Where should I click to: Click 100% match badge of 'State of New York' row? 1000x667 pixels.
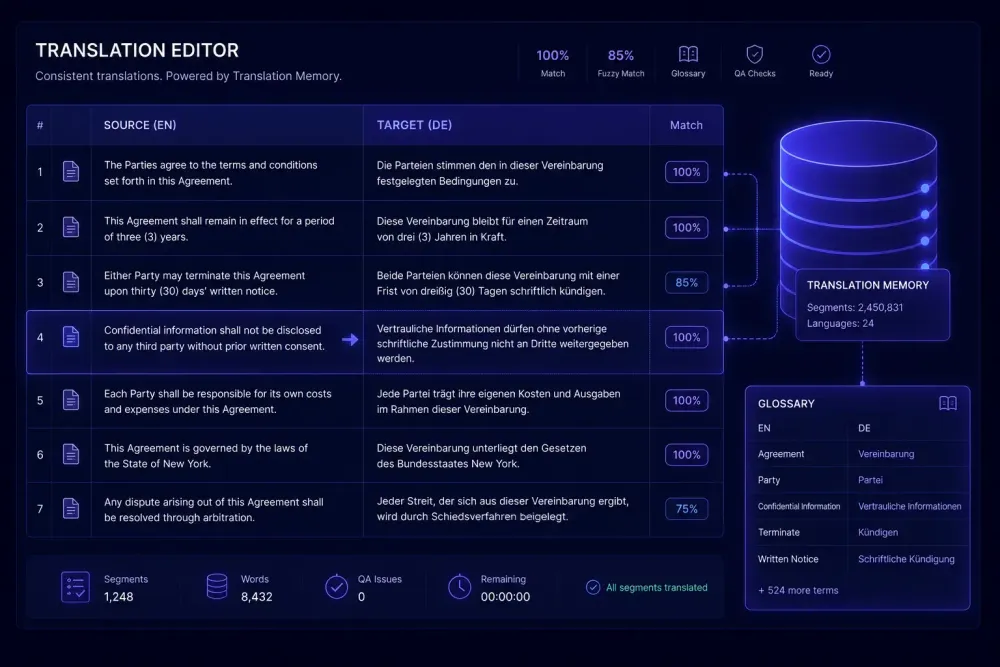686,455
